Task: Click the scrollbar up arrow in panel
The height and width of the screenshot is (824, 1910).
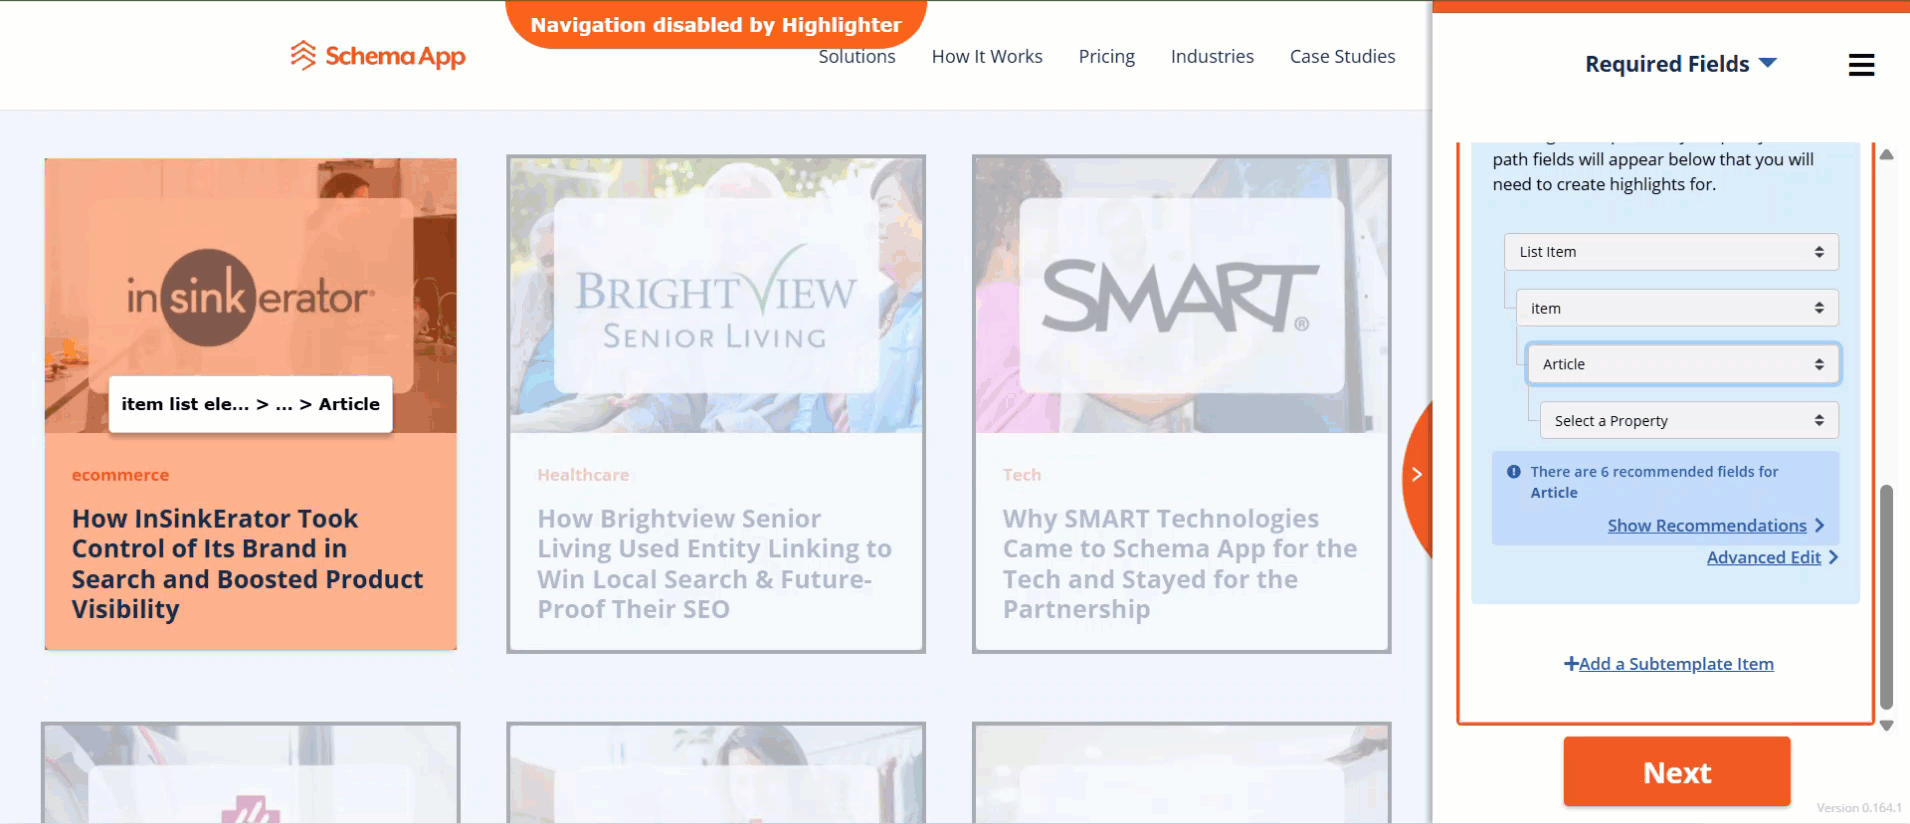Action: pyautogui.click(x=1886, y=155)
